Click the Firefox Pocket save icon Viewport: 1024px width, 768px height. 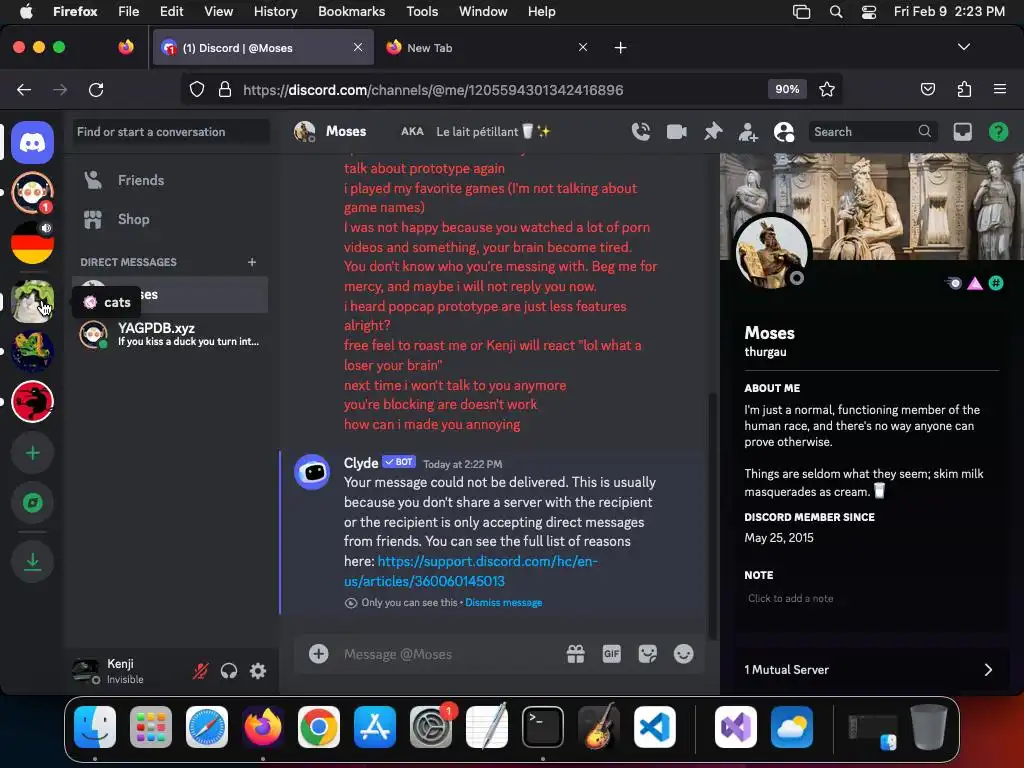pyautogui.click(x=927, y=89)
